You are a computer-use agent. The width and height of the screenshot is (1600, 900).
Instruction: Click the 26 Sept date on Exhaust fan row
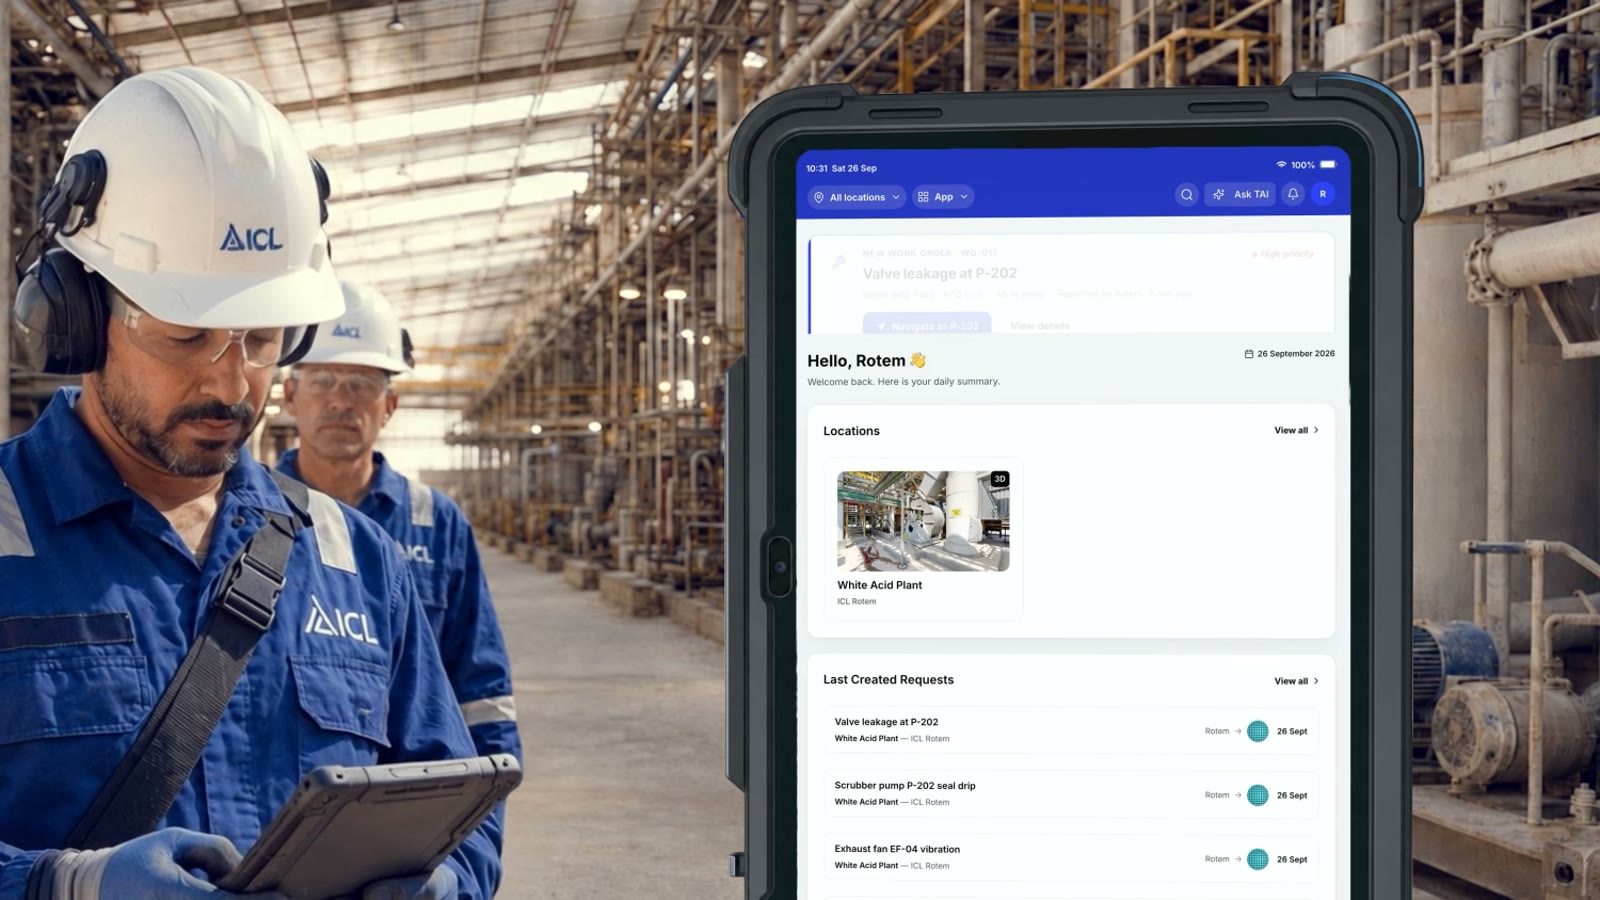tap(1292, 859)
